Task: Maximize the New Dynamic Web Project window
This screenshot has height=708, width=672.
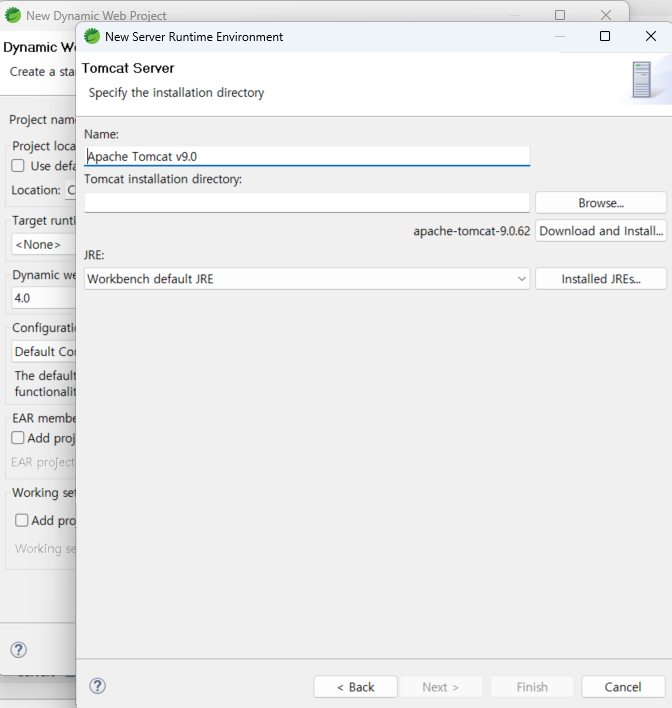Action: coord(560,15)
